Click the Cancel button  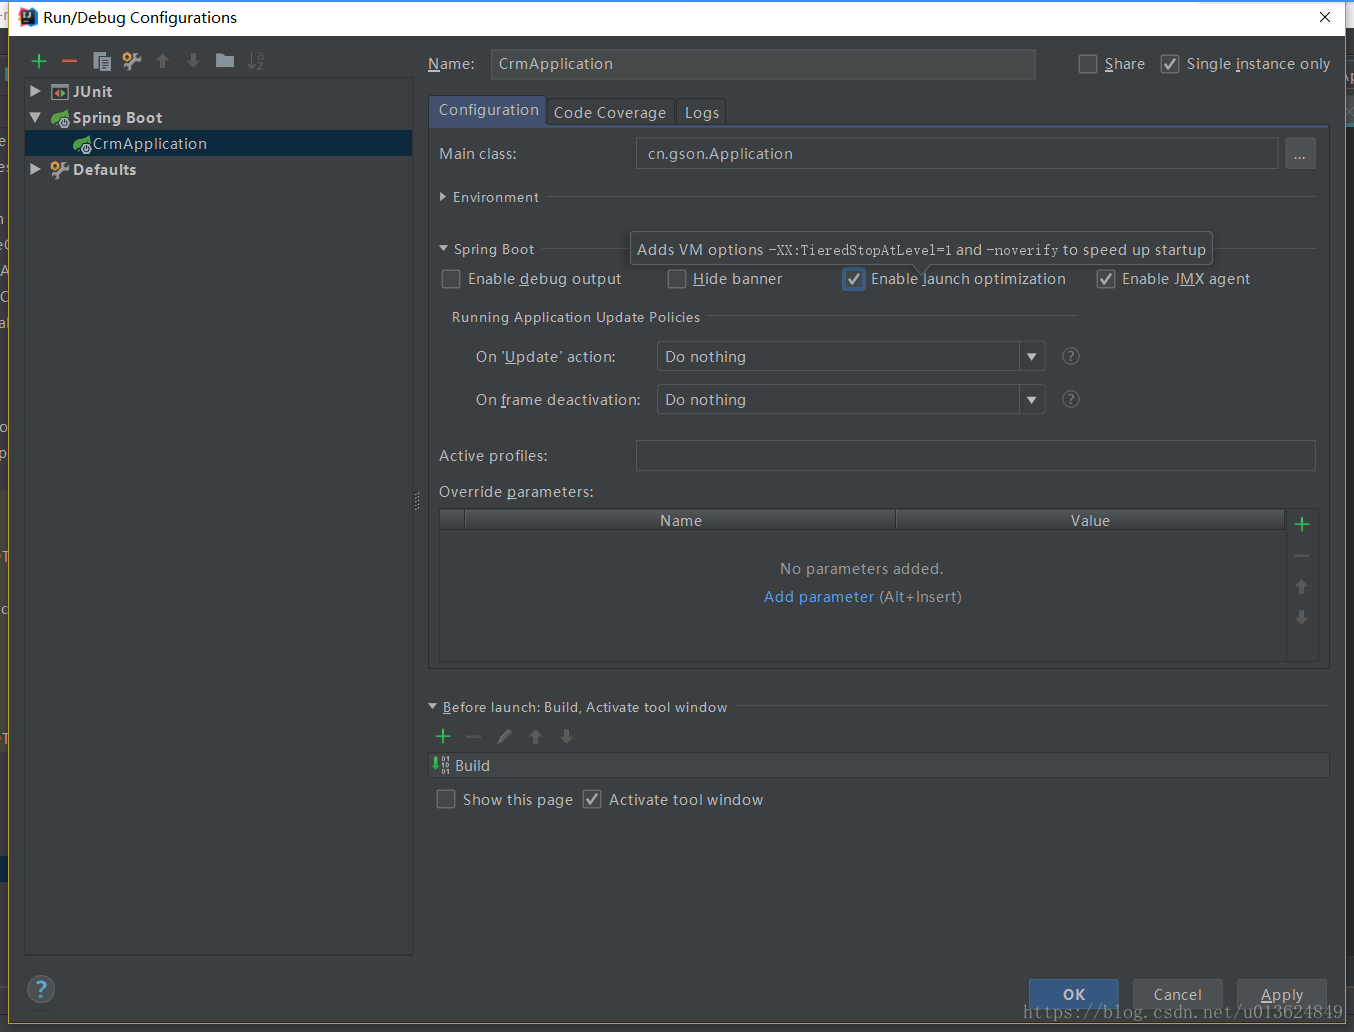pos(1178,994)
